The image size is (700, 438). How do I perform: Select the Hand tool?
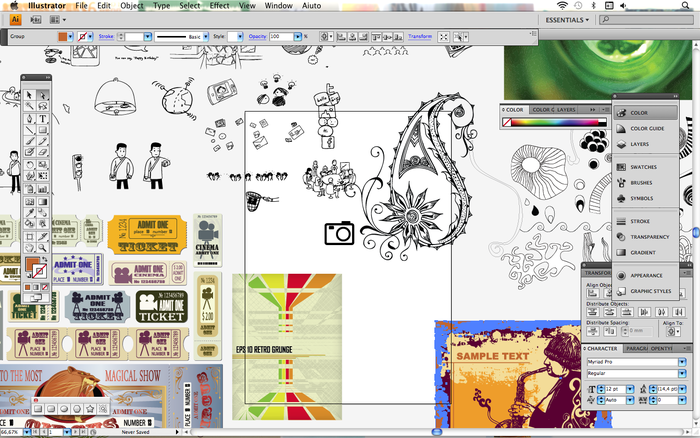point(29,248)
